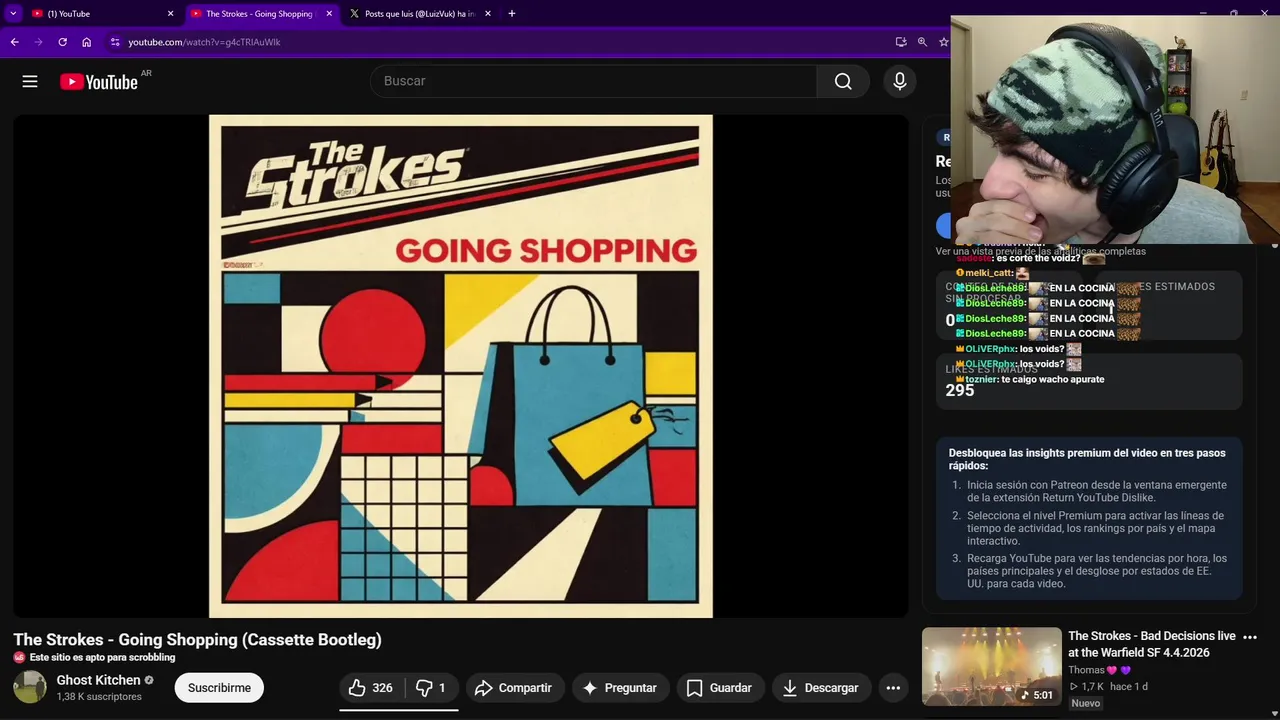Click inside the Buscar search field

594,81
